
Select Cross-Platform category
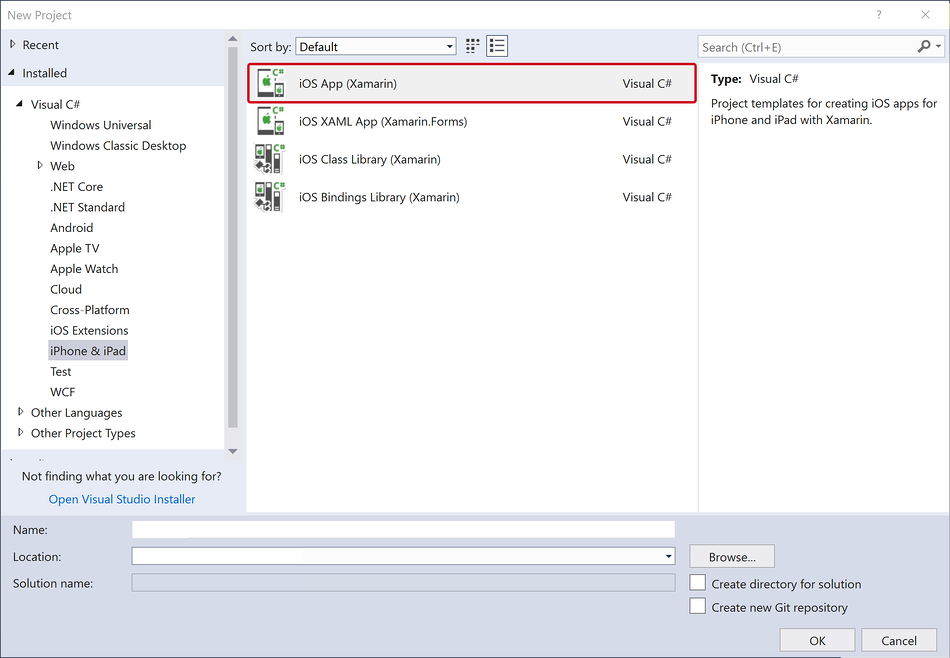[90, 310]
